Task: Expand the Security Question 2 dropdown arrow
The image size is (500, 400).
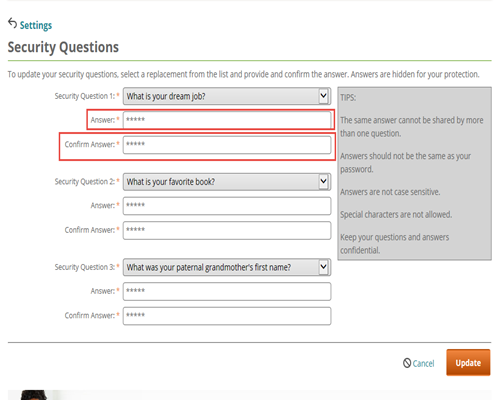Action: pyautogui.click(x=323, y=182)
